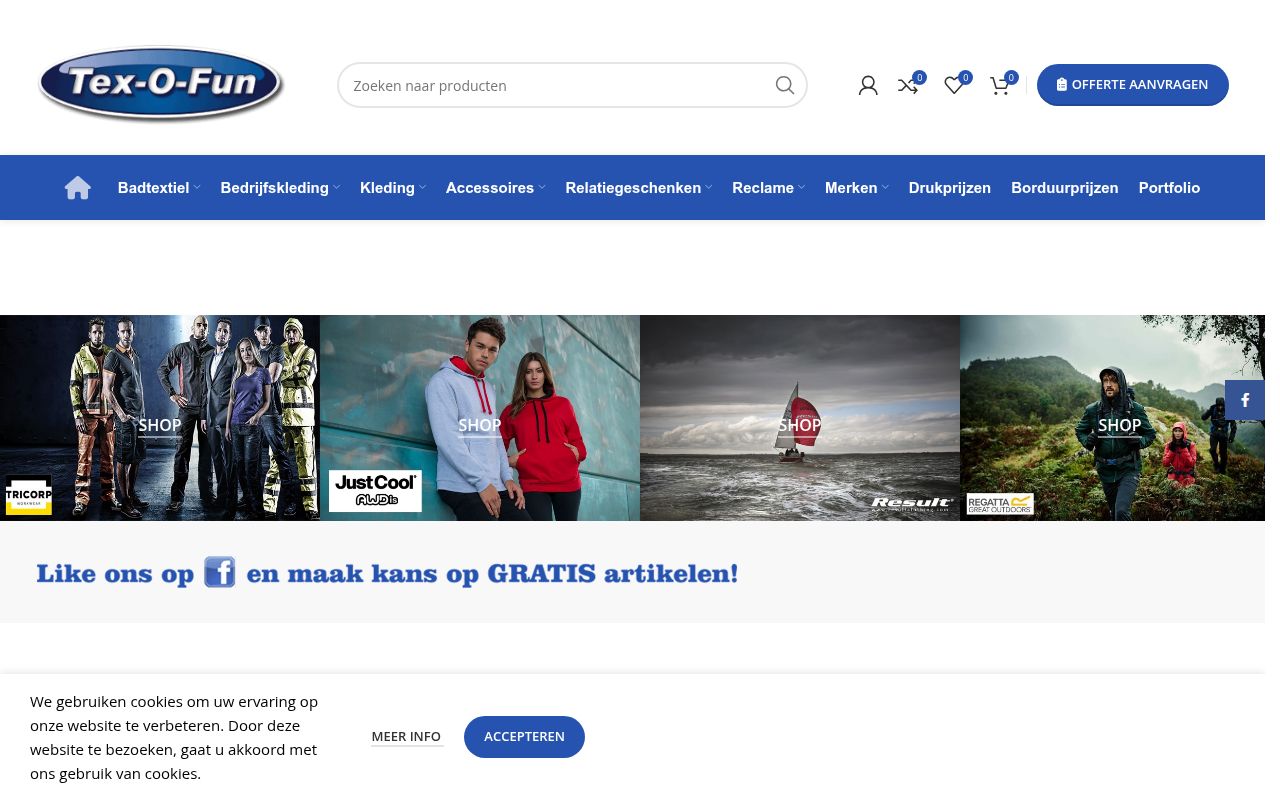1280x800 pixels.
Task: Request a quote with Offerte Aanvragen
Action: (1133, 85)
